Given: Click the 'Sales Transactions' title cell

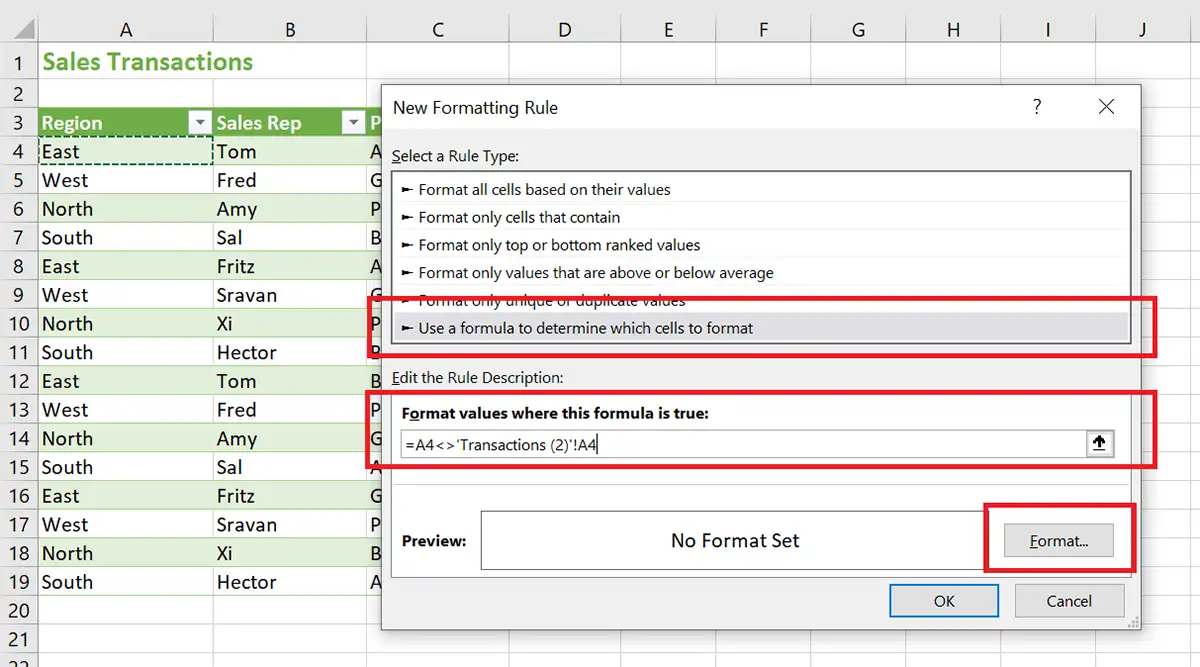Looking at the screenshot, I should coord(147,62).
